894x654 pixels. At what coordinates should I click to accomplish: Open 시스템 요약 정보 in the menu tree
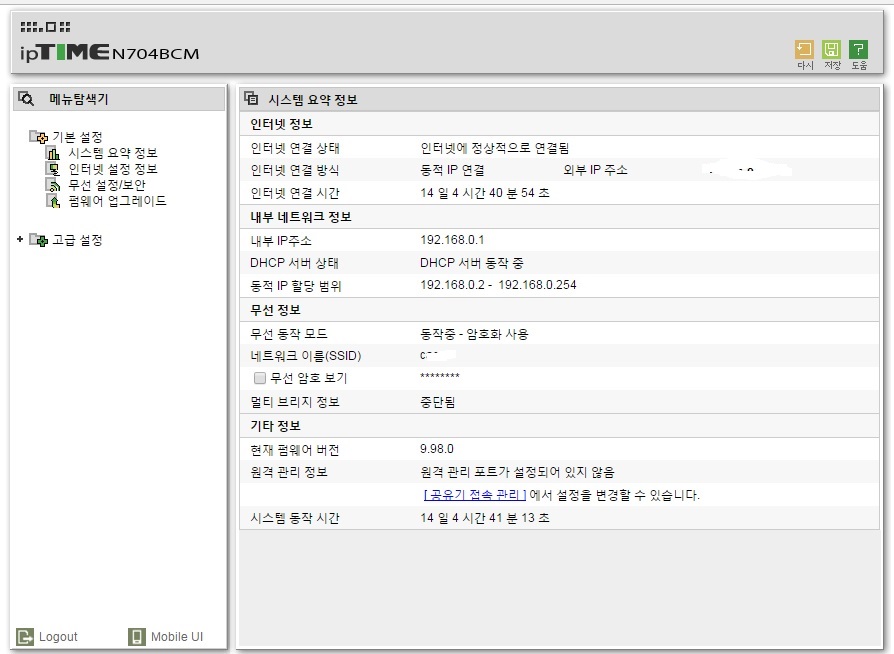point(113,153)
